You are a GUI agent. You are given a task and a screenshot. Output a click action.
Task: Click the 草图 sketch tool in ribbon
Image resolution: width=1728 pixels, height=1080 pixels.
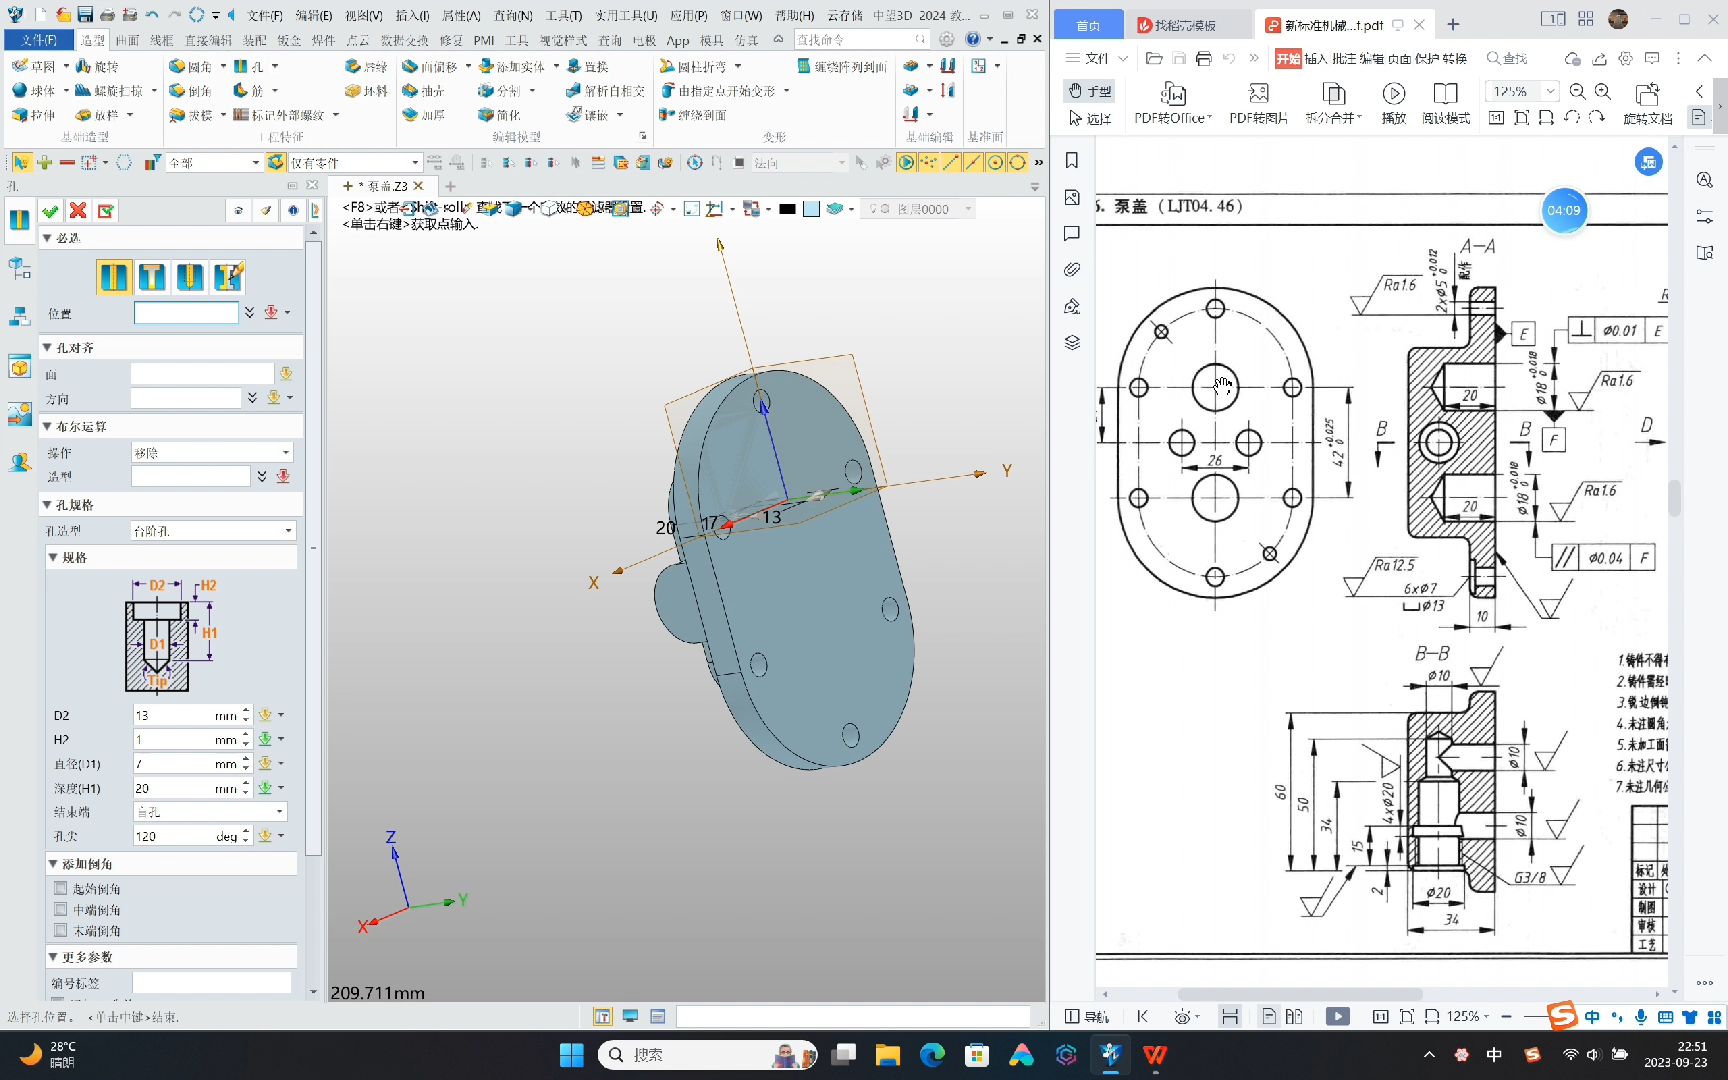(34, 66)
